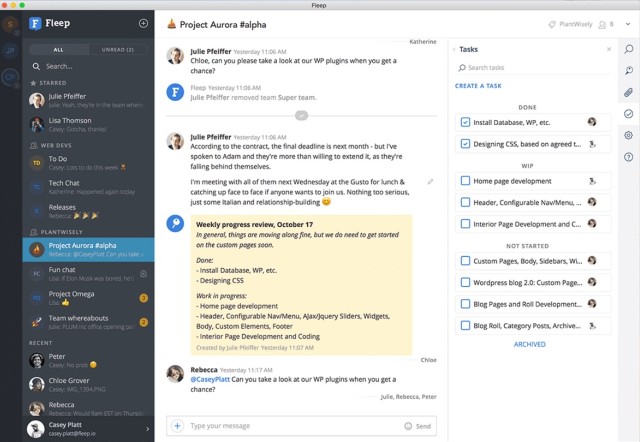Click the Search tasks field
Viewport: 640px width, 442px height.
532,68
